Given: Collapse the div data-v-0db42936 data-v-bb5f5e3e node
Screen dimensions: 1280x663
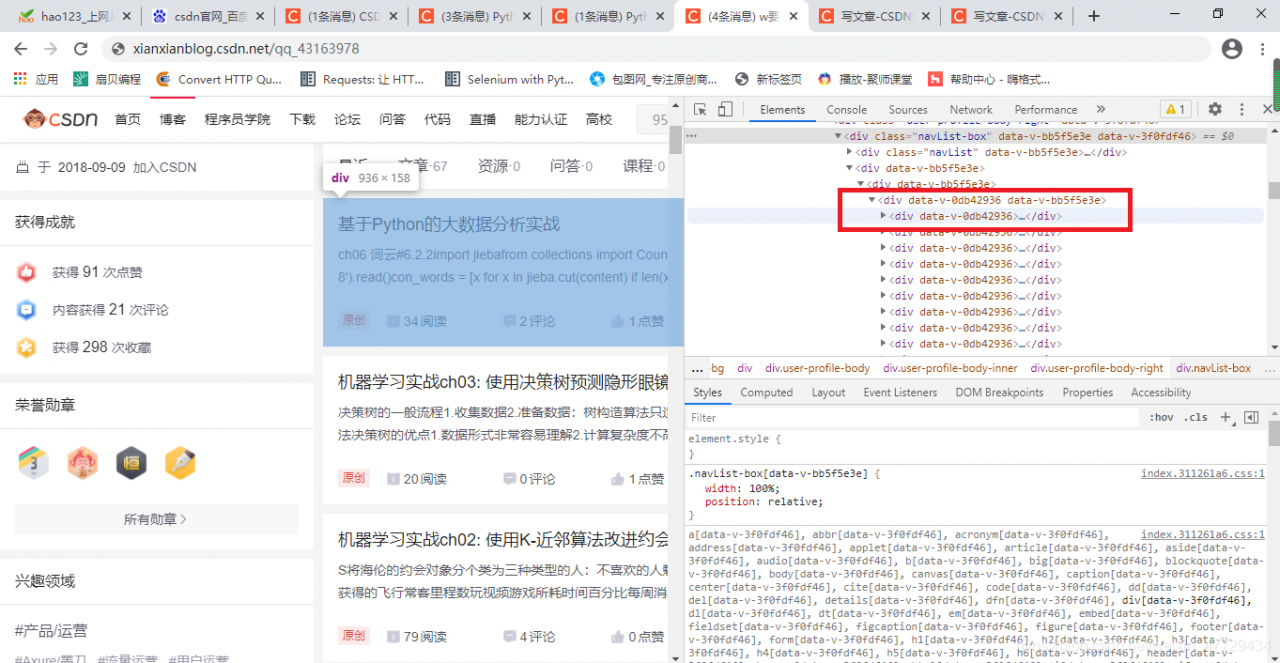Looking at the screenshot, I should pos(872,200).
